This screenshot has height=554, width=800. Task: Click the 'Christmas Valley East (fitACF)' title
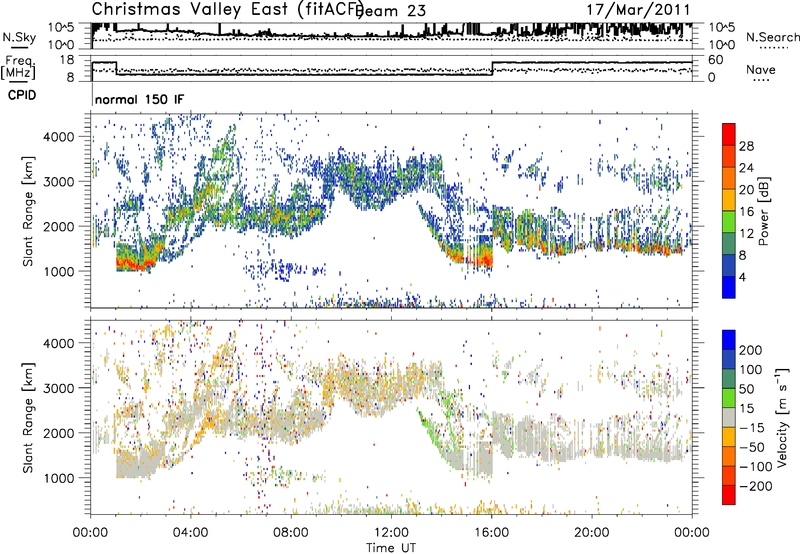228,10
